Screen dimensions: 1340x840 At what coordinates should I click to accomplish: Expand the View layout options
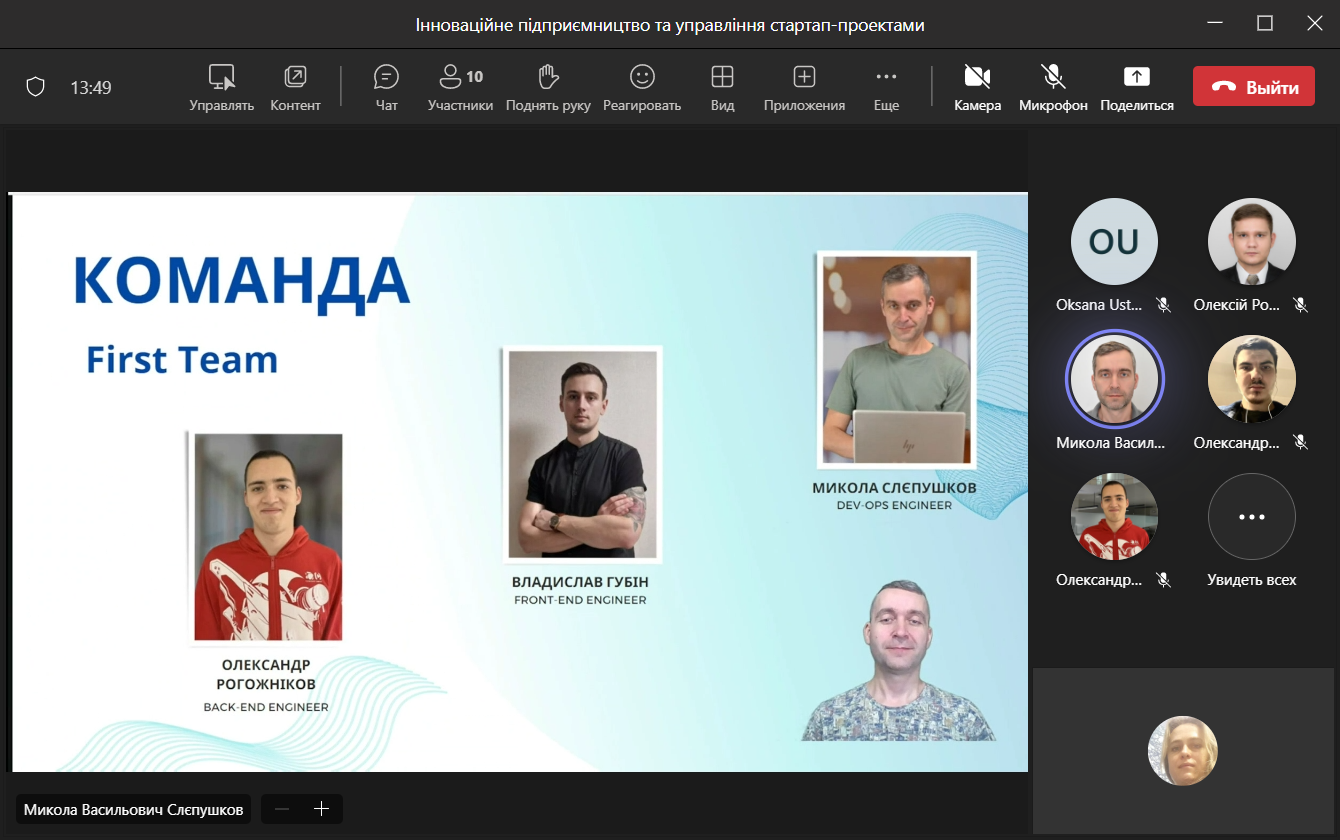tap(722, 87)
